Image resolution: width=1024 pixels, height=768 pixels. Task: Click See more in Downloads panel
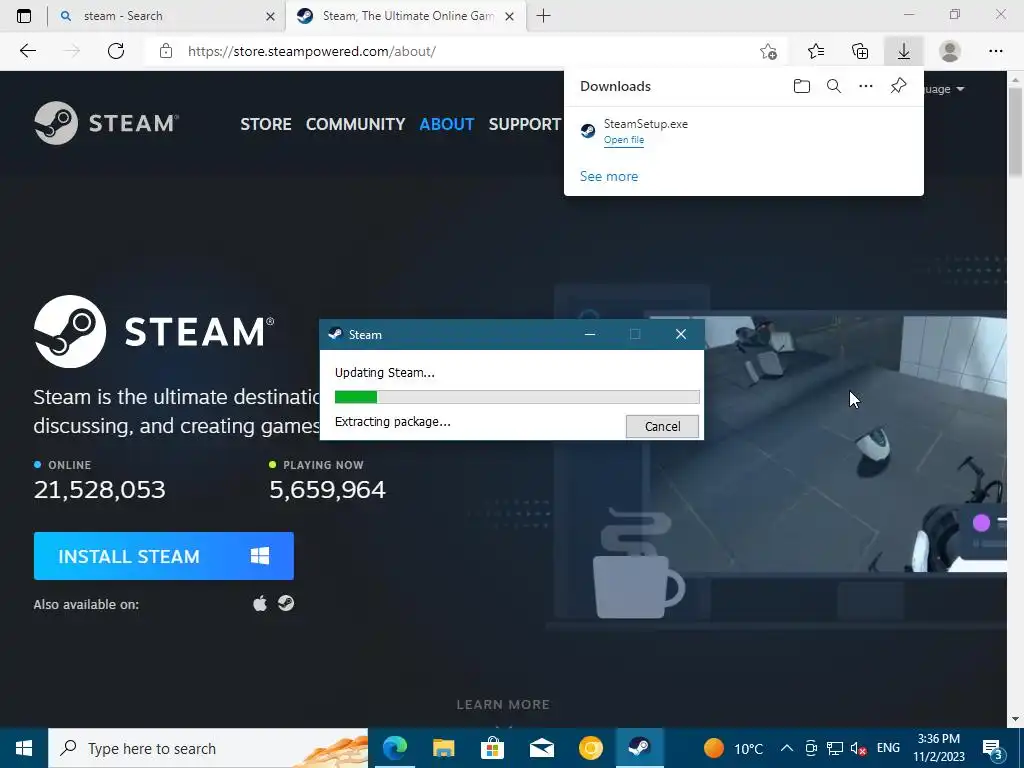point(609,176)
